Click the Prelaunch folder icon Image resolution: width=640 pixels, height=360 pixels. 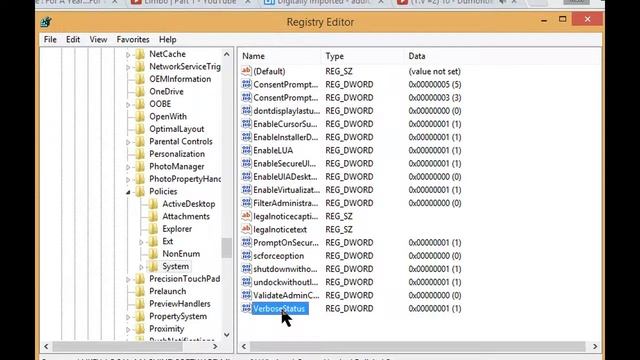click(140, 291)
